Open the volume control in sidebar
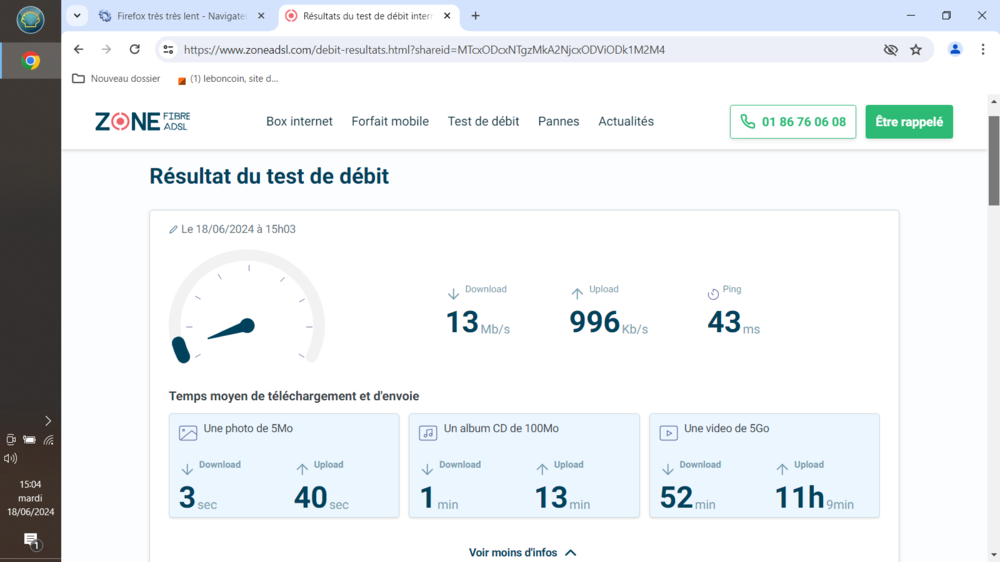The width and height of the screenshot is (1000, 562). (x=10, y=458)
